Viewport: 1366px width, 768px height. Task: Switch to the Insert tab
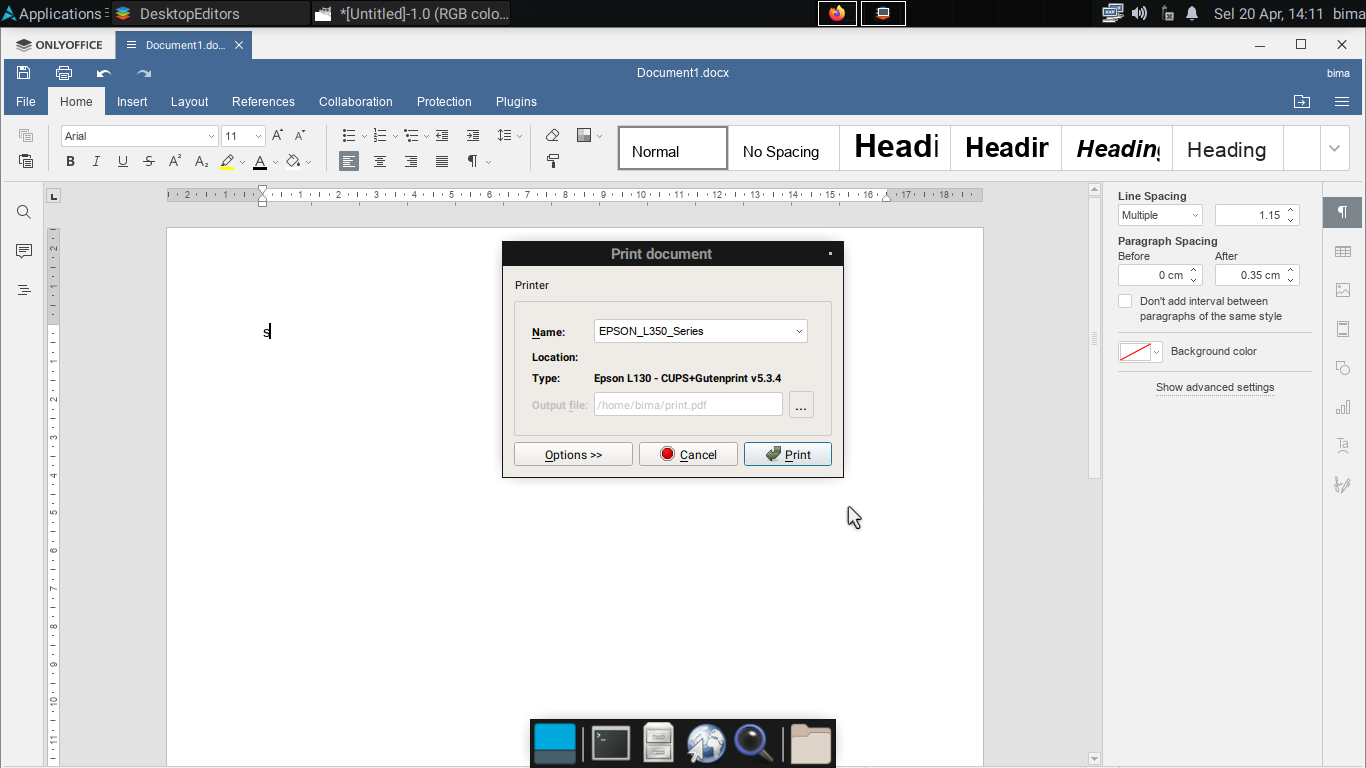pos(132,101)
